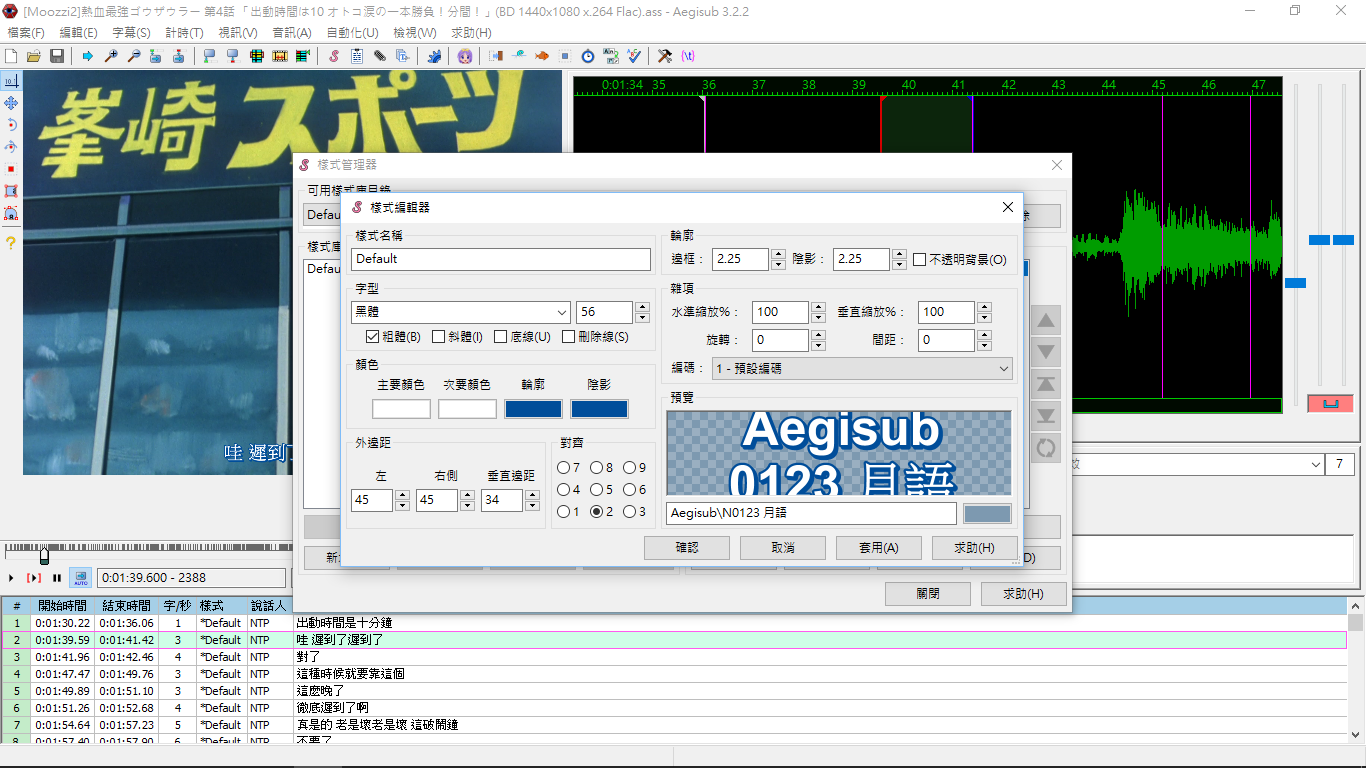Image resolution: width=1366 pixels, height=768 pixels.
Task: Click the Zoom out magnifier icon
Action: pyautogui.click(x=134, y=56)
